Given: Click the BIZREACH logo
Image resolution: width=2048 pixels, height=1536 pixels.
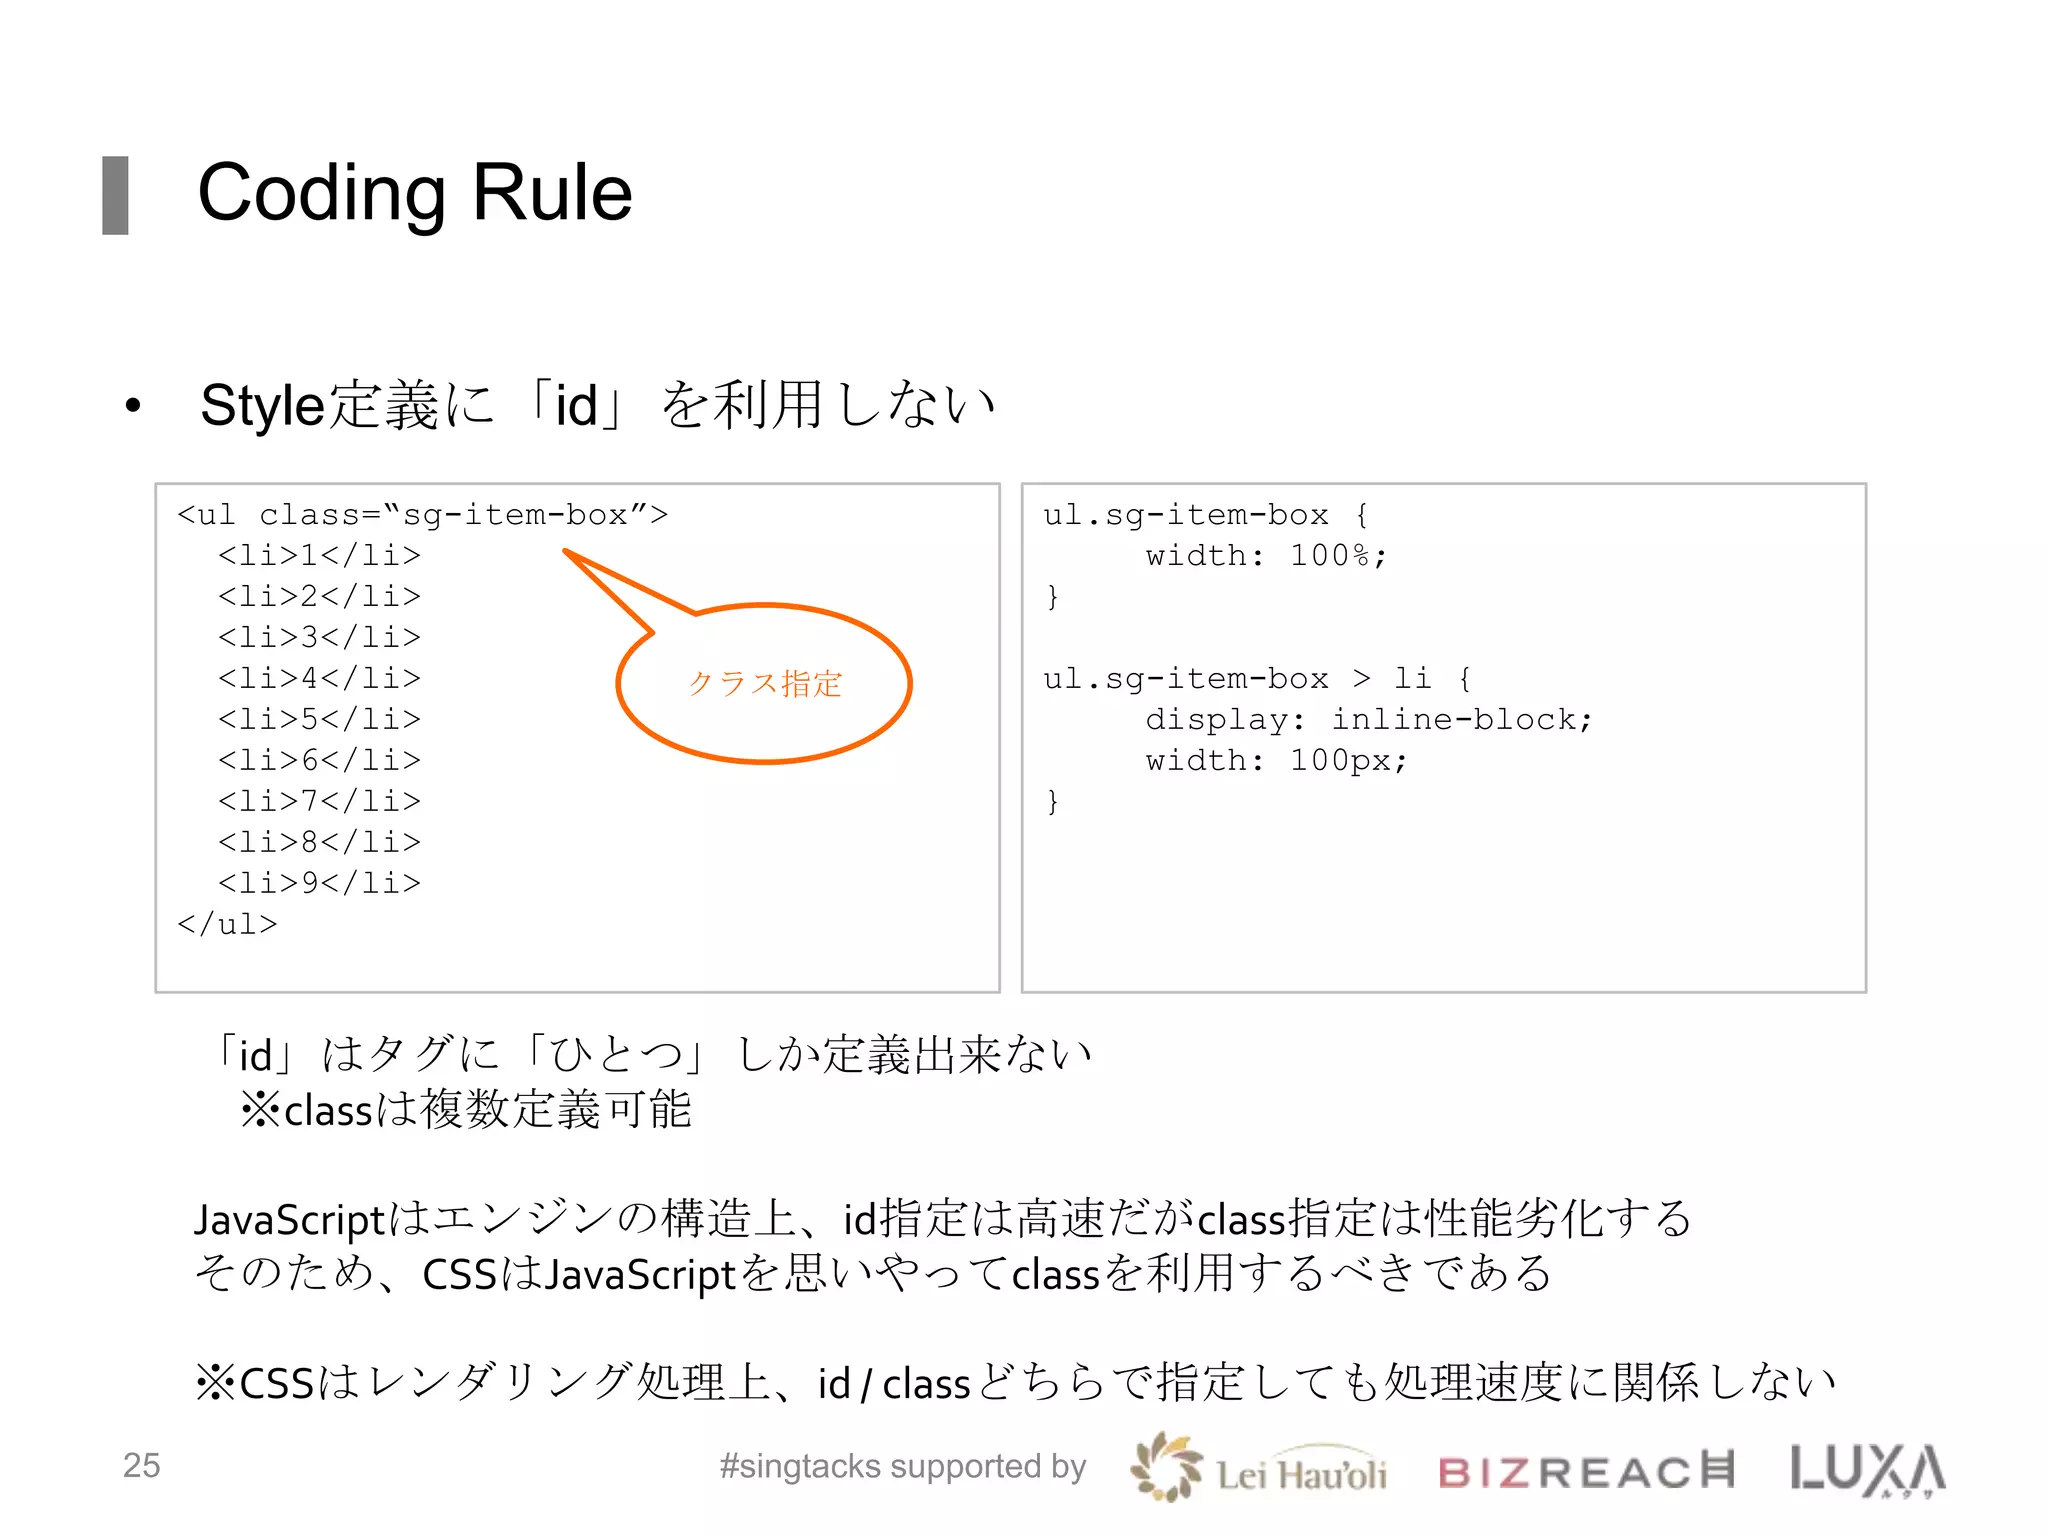Looking at the screenshot, I should click(x=1586, y=1471).
